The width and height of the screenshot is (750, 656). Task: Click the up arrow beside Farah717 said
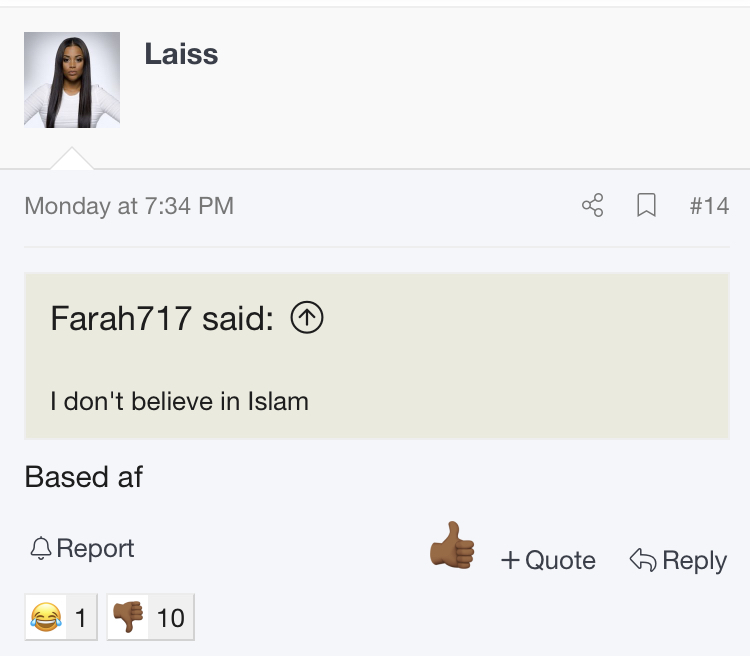tap(307, 319)
